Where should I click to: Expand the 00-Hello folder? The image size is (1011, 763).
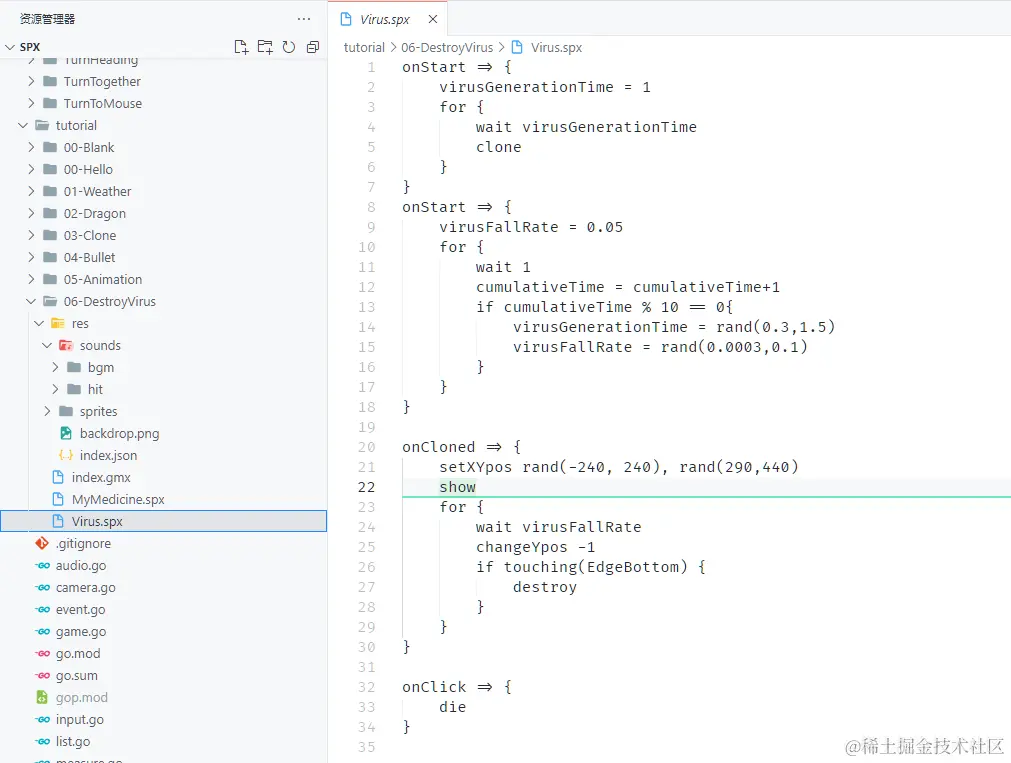pos(31,169)
